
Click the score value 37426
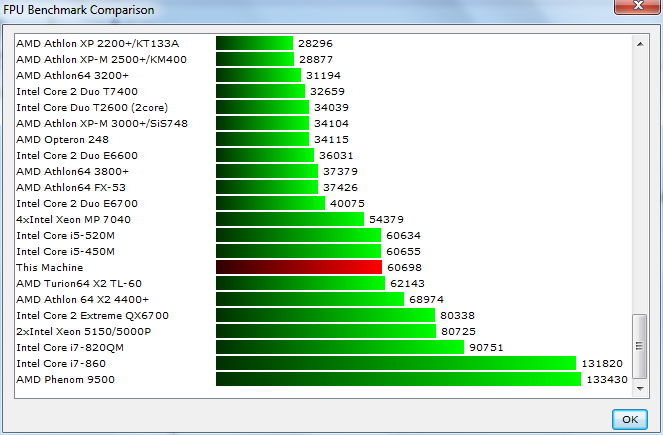point(340,187)
